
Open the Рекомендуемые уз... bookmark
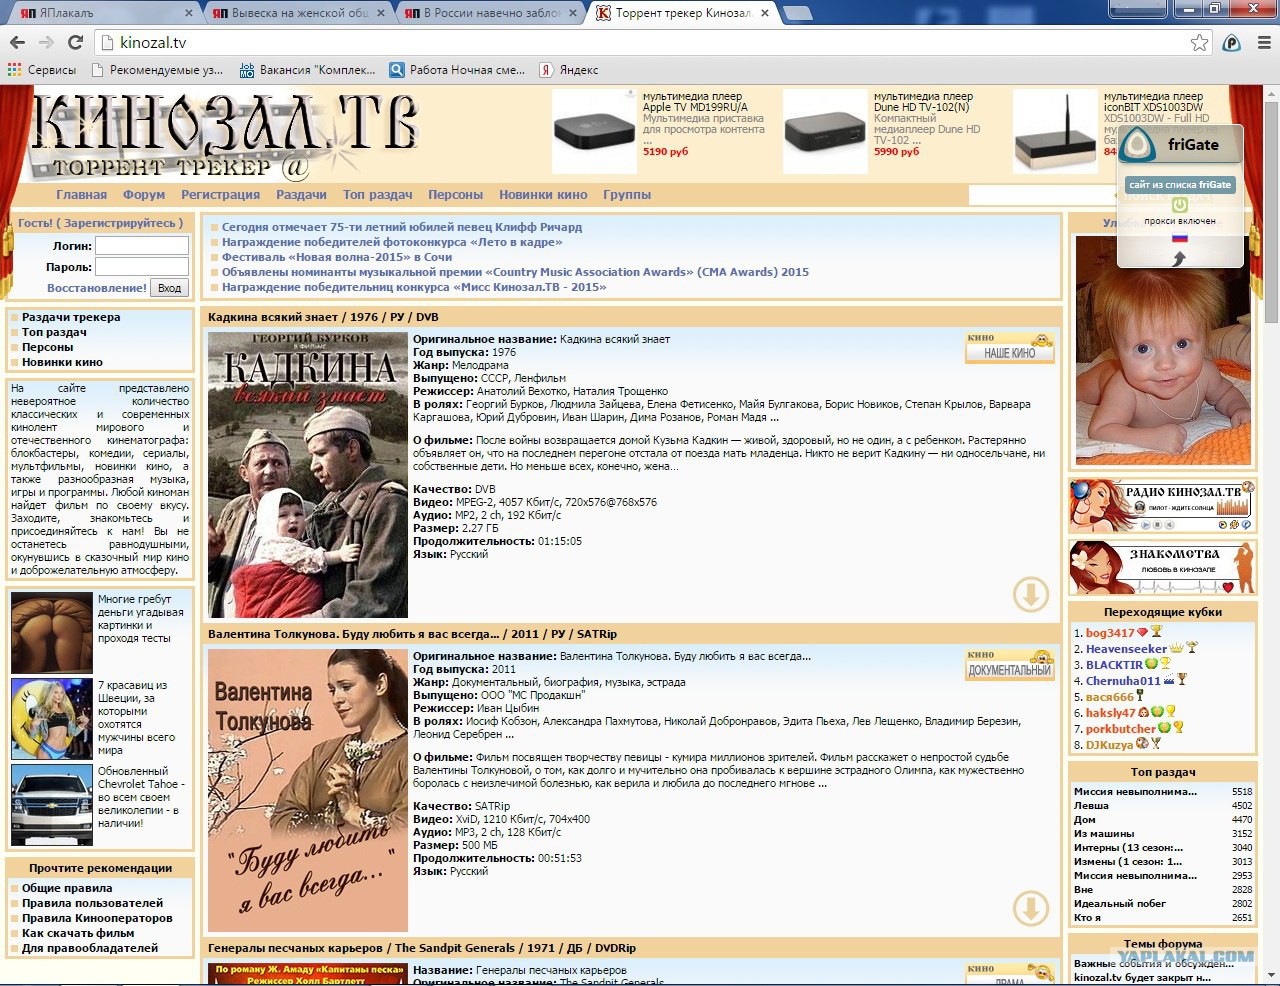coord(157,70)
